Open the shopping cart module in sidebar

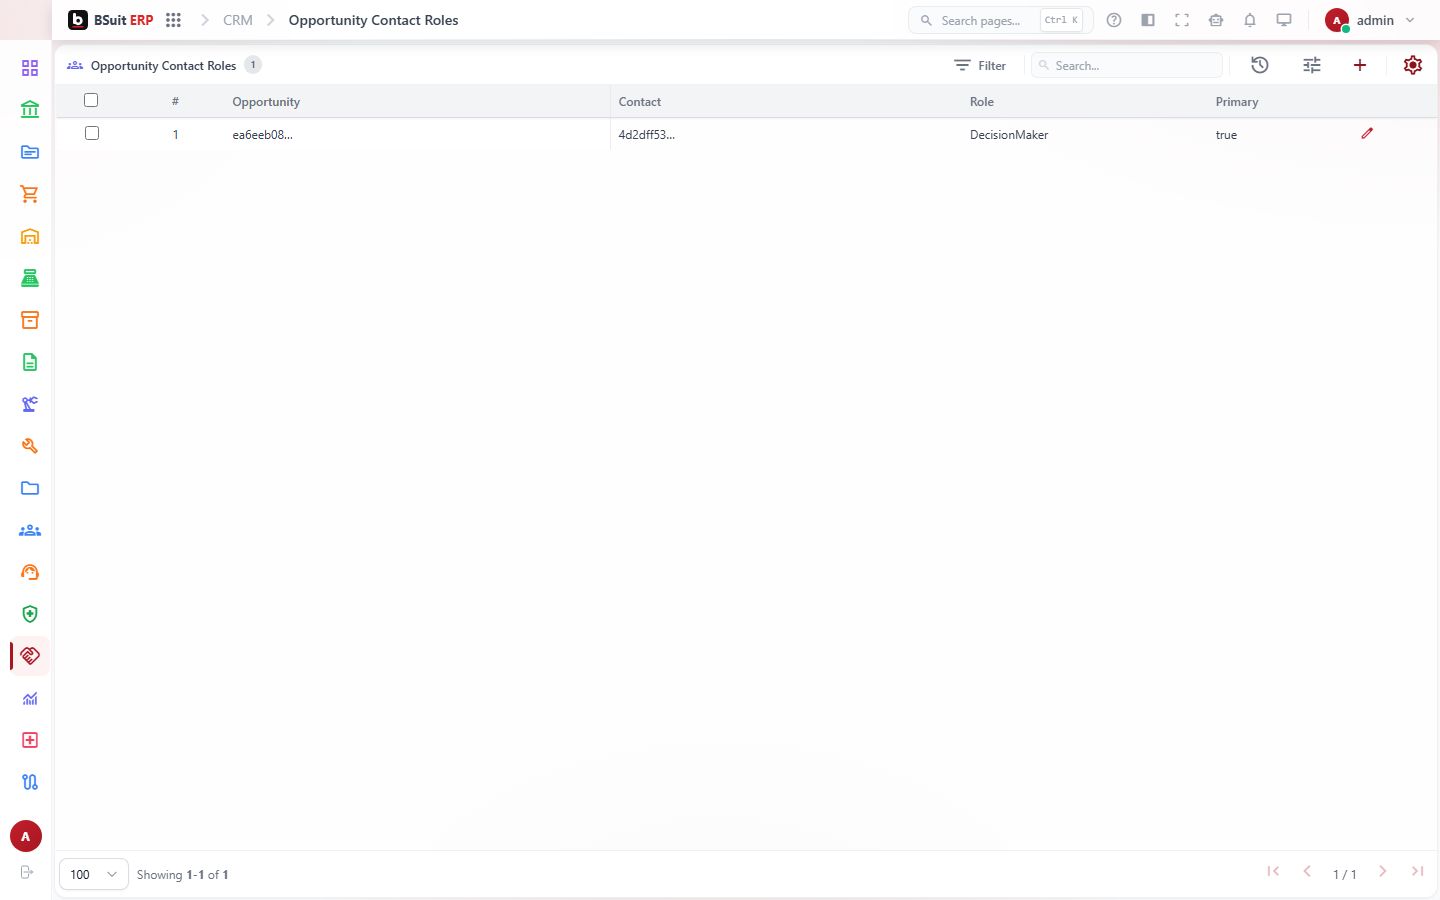[30, 194]
